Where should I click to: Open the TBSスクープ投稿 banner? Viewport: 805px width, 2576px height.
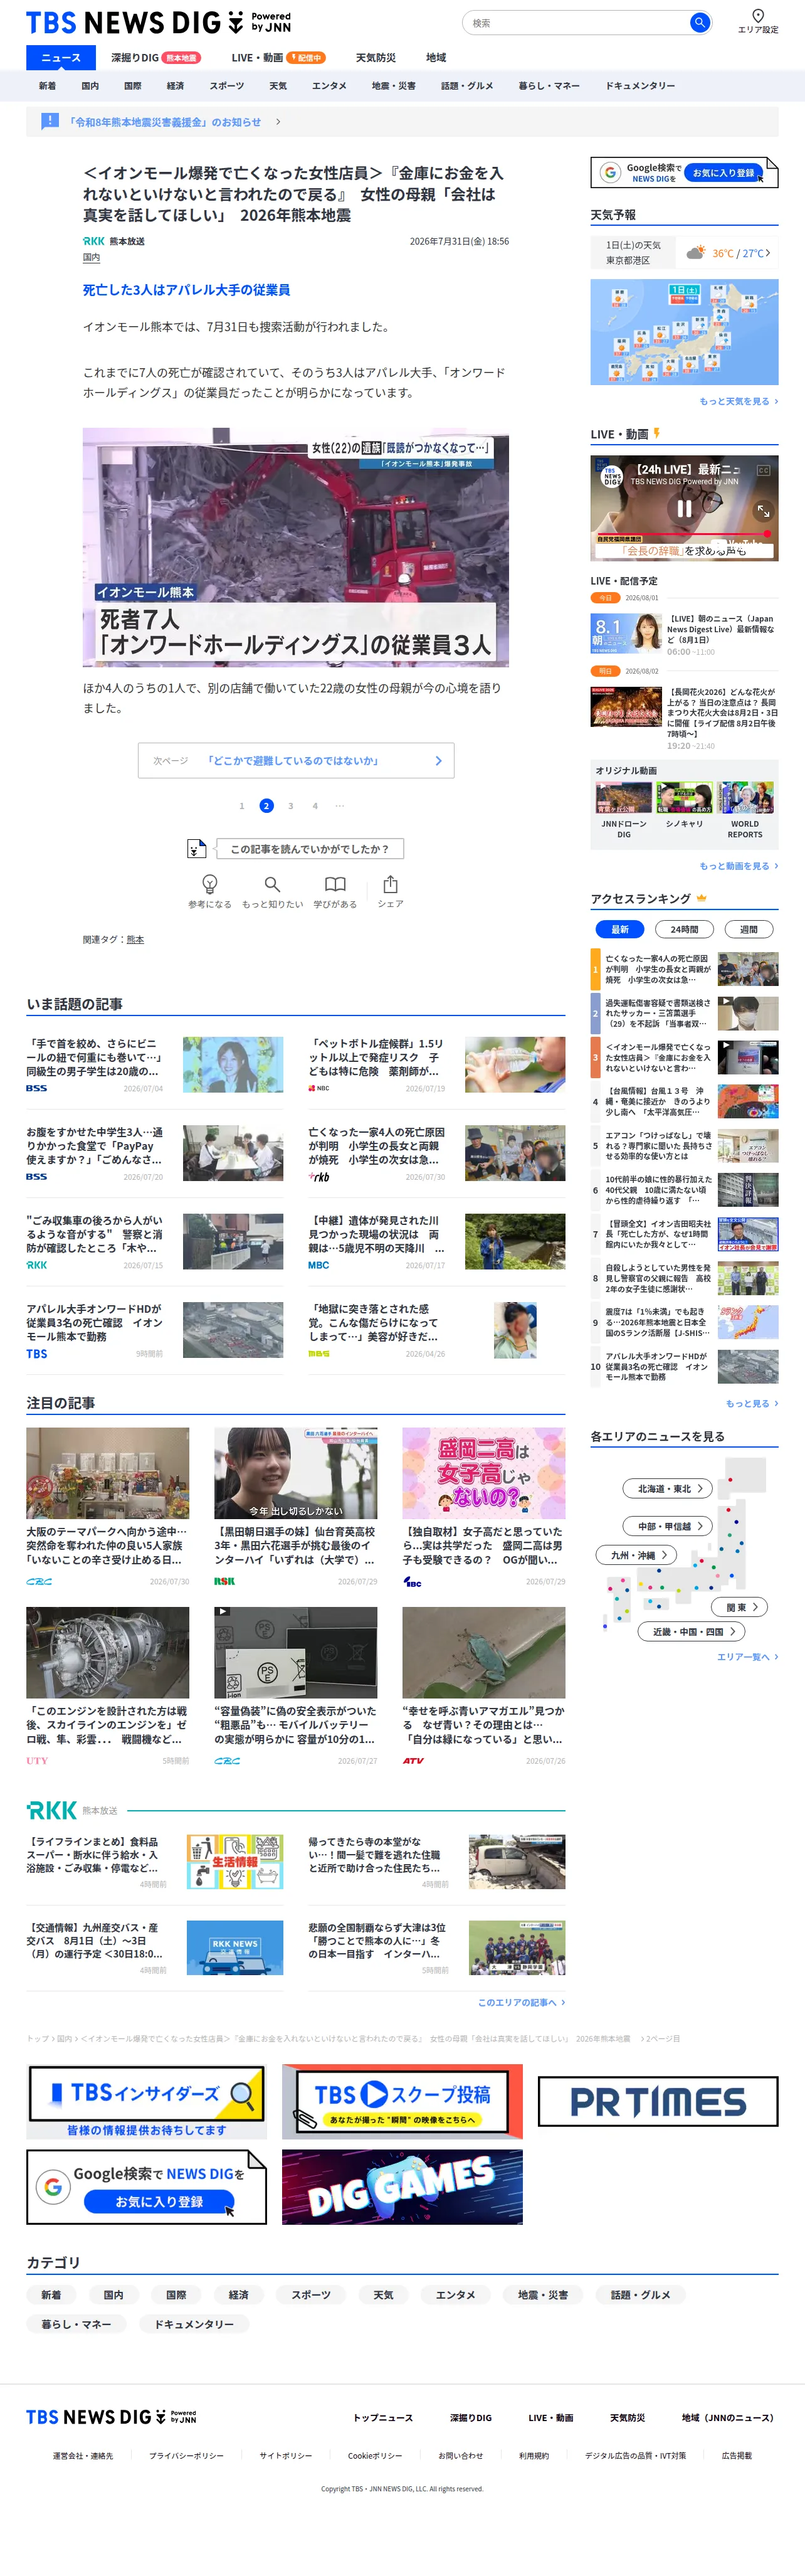pyautogui.click(x=402, y=2101)
